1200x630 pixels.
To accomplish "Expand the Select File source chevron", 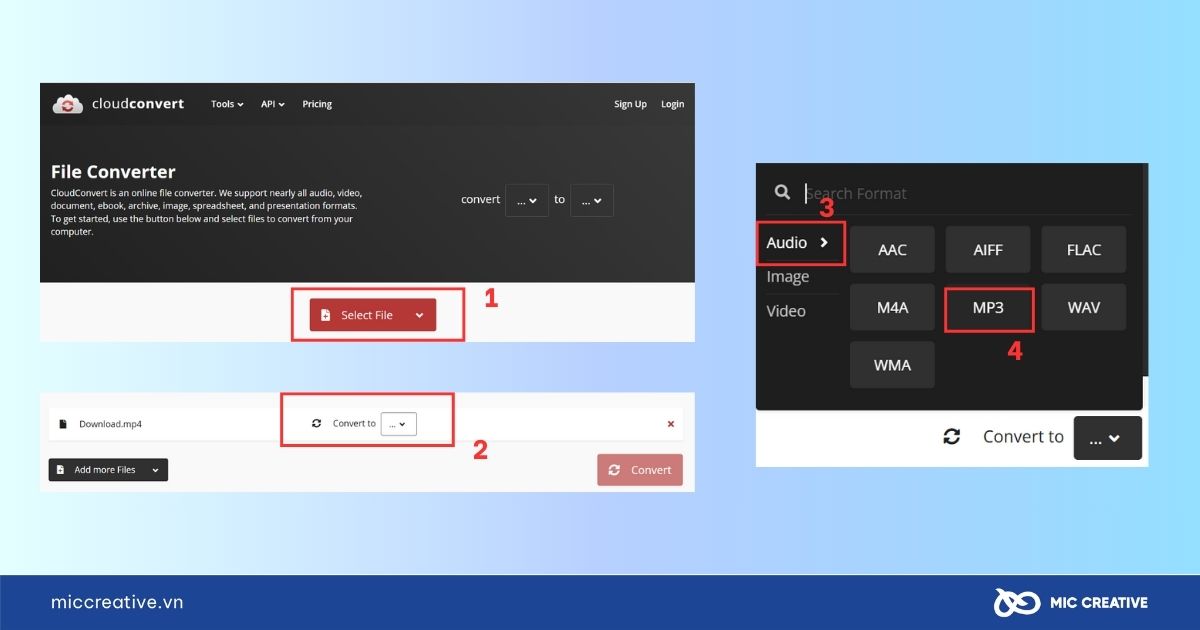I will point(419,315).
